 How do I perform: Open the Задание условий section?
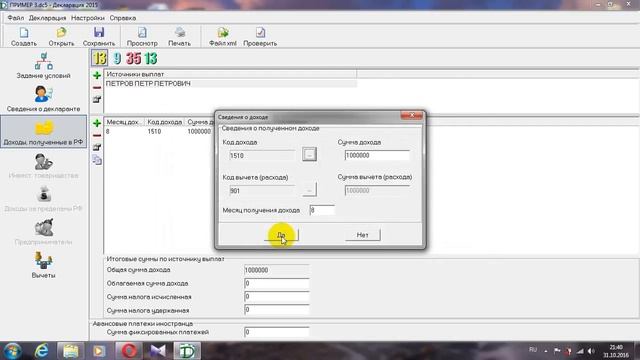[43, 65]
